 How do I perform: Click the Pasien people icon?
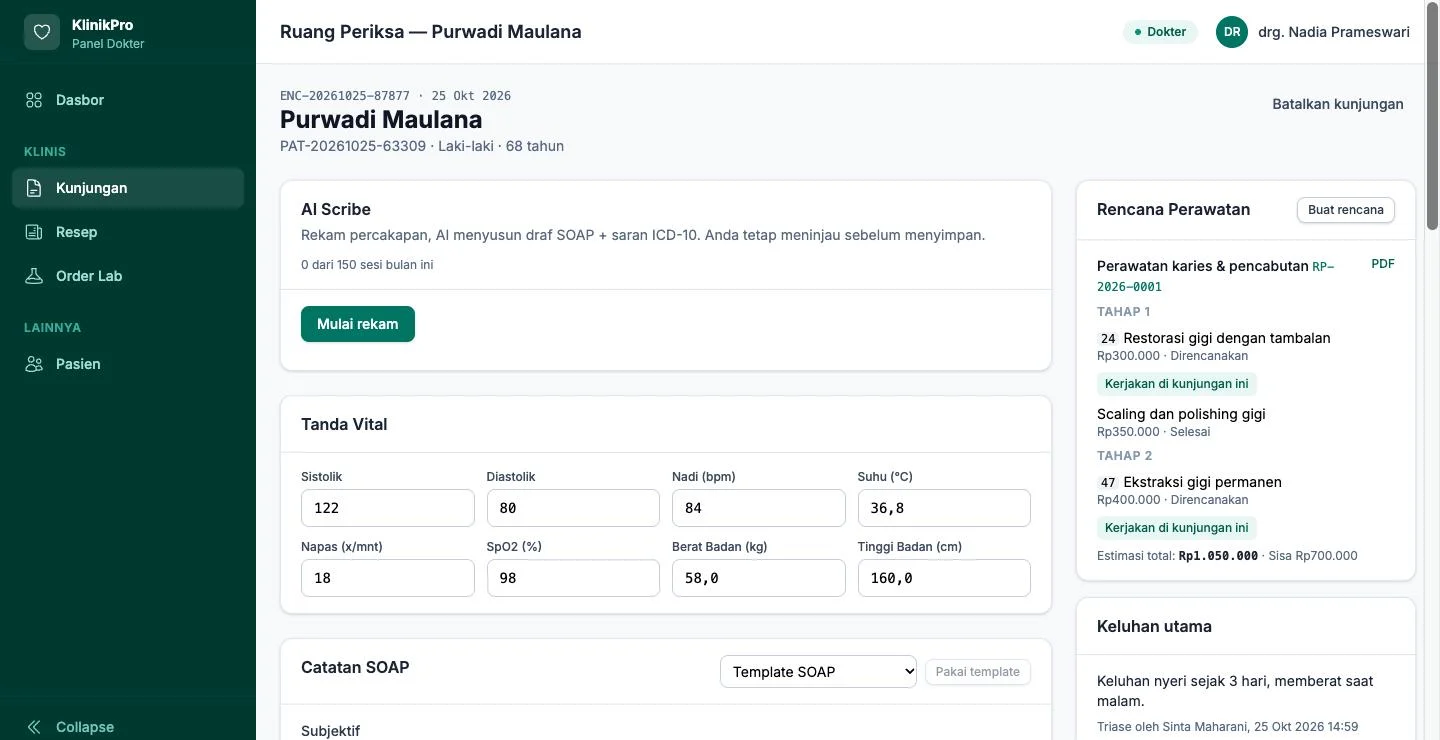pyautogui.click(x=34, y=364)
